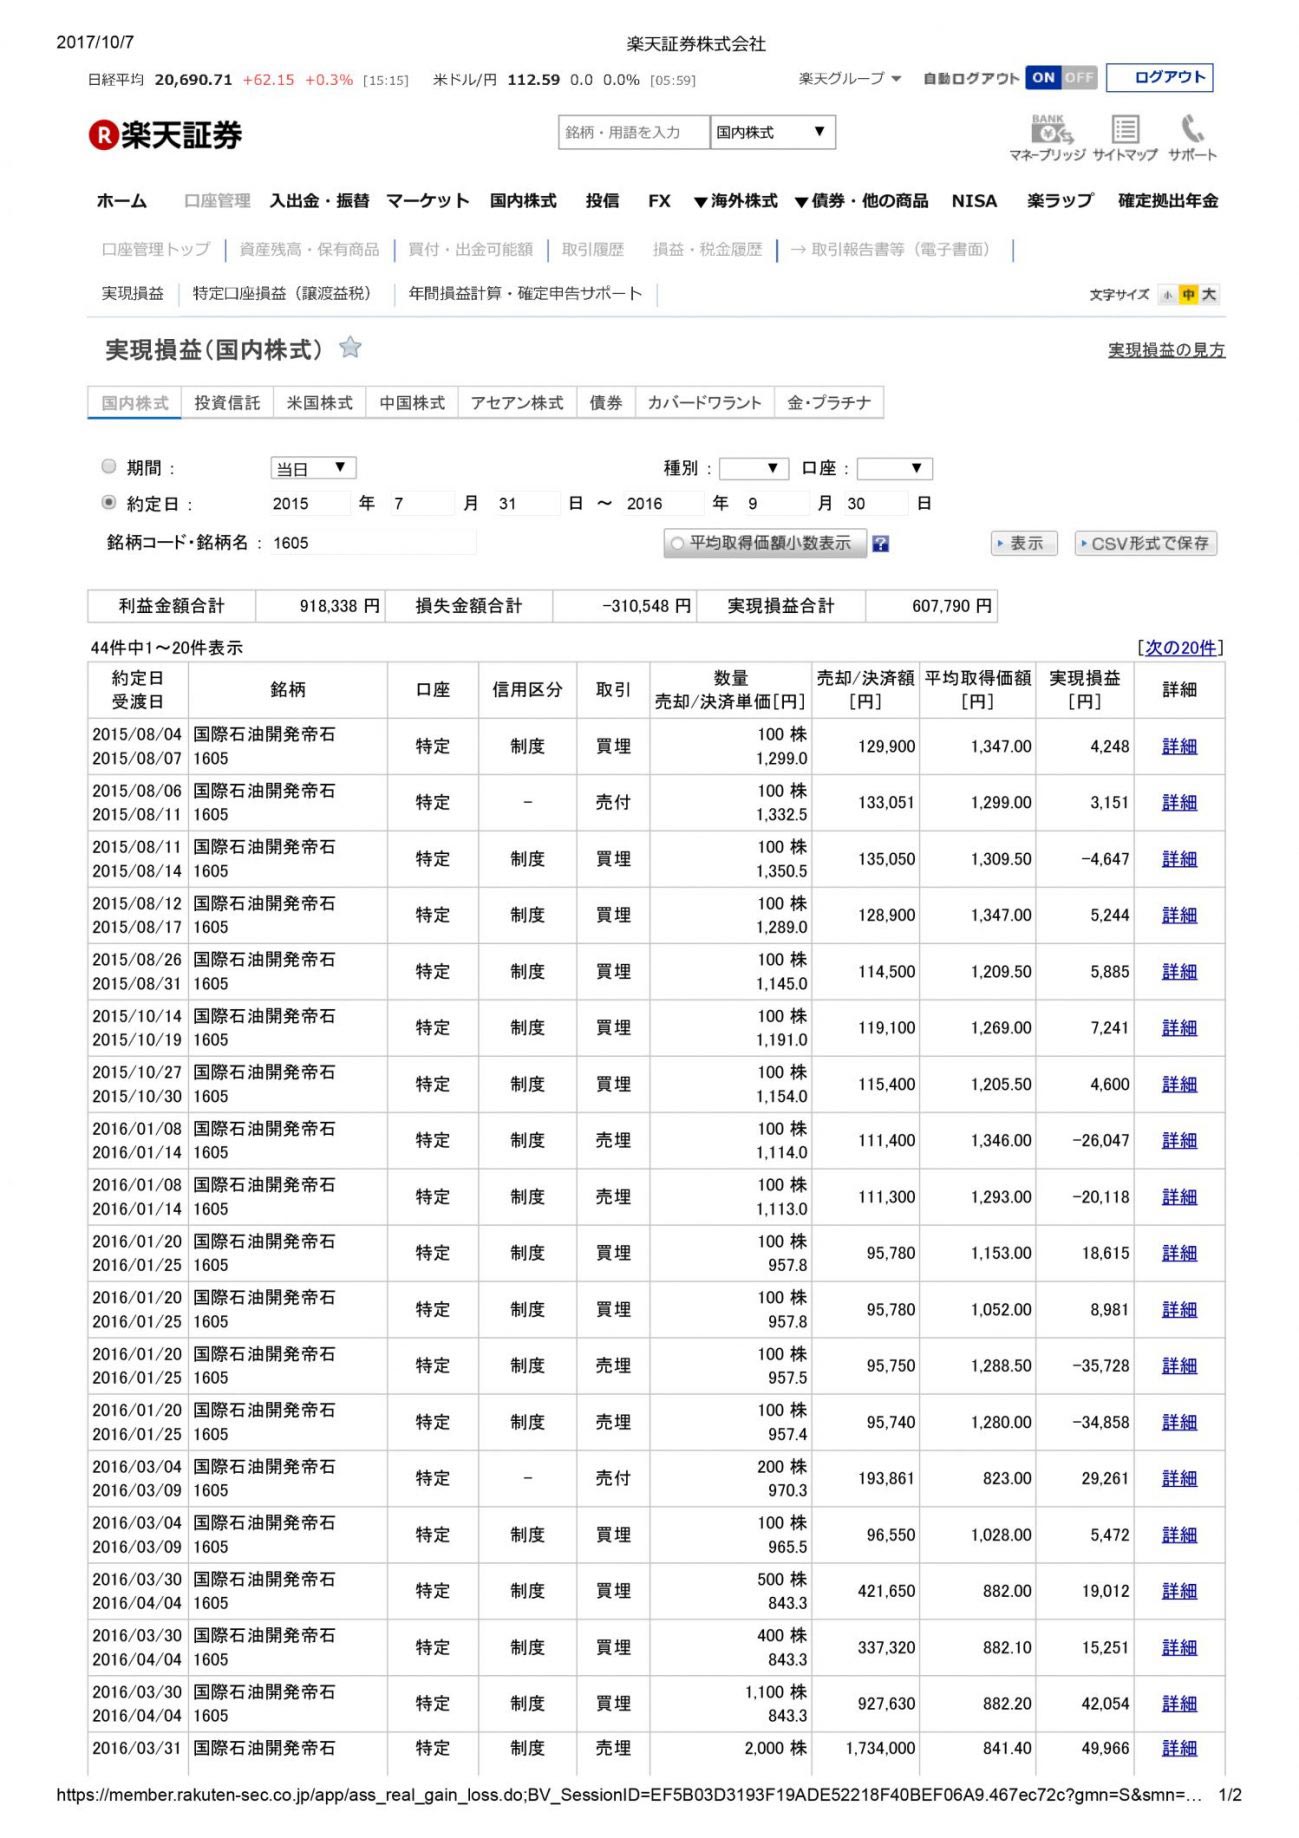The height and width of the screenshot is (1838, 1299).
Task: Set font size to small (小)
Action: pos(1167,295)
